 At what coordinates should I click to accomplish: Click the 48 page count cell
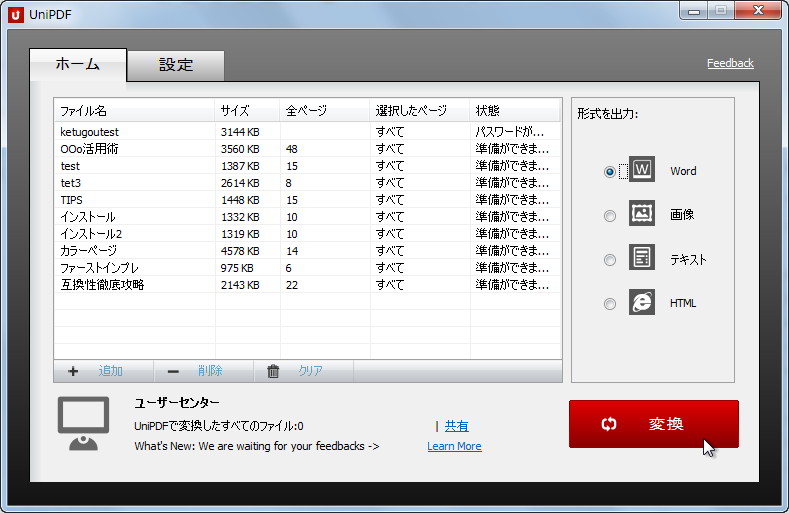291,149
